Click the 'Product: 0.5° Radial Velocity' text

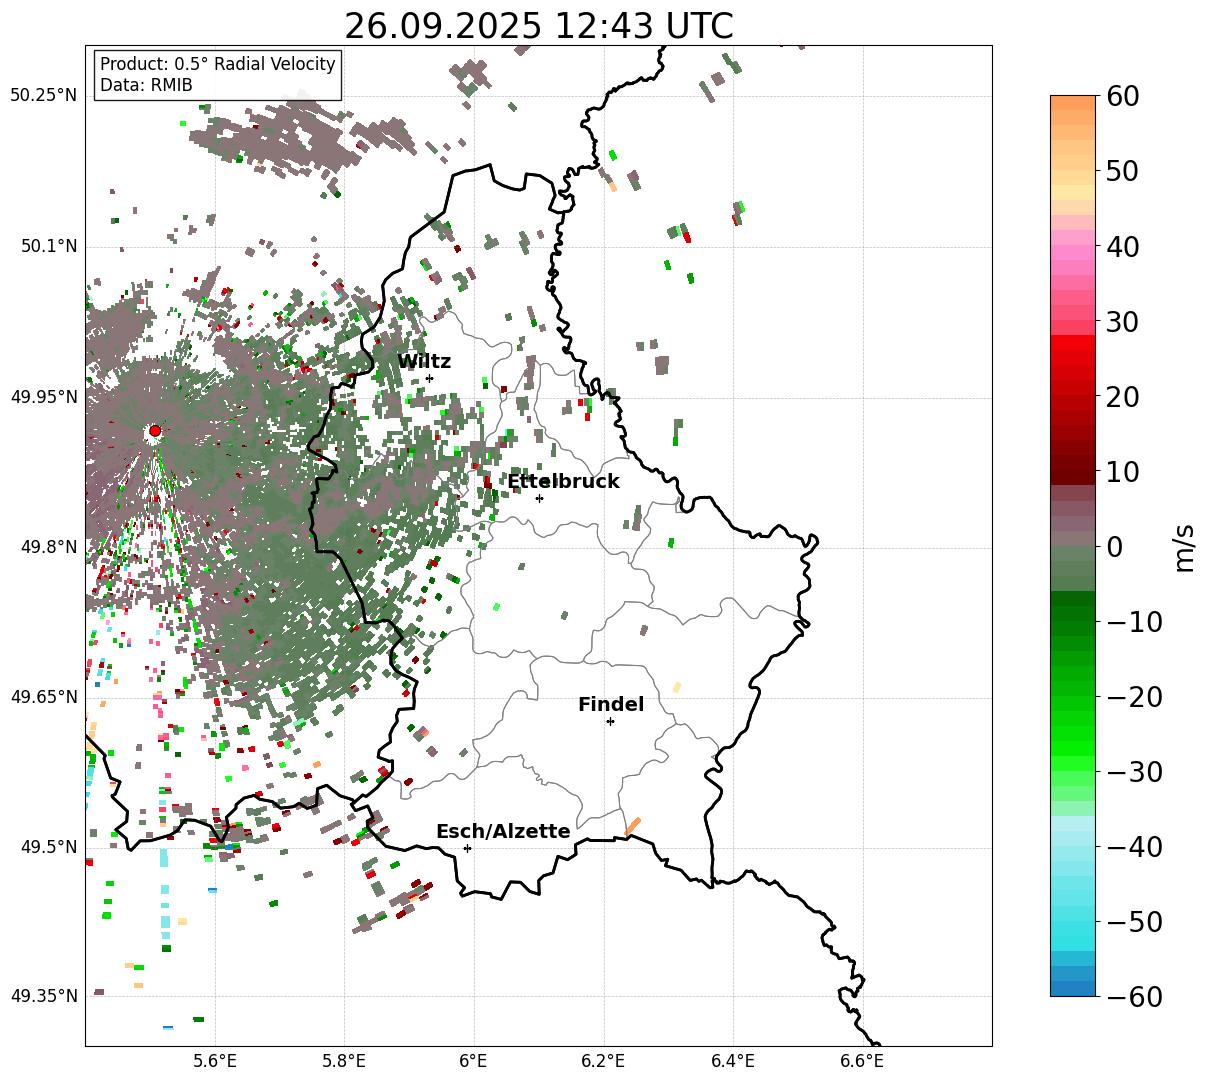pos(218,64)
